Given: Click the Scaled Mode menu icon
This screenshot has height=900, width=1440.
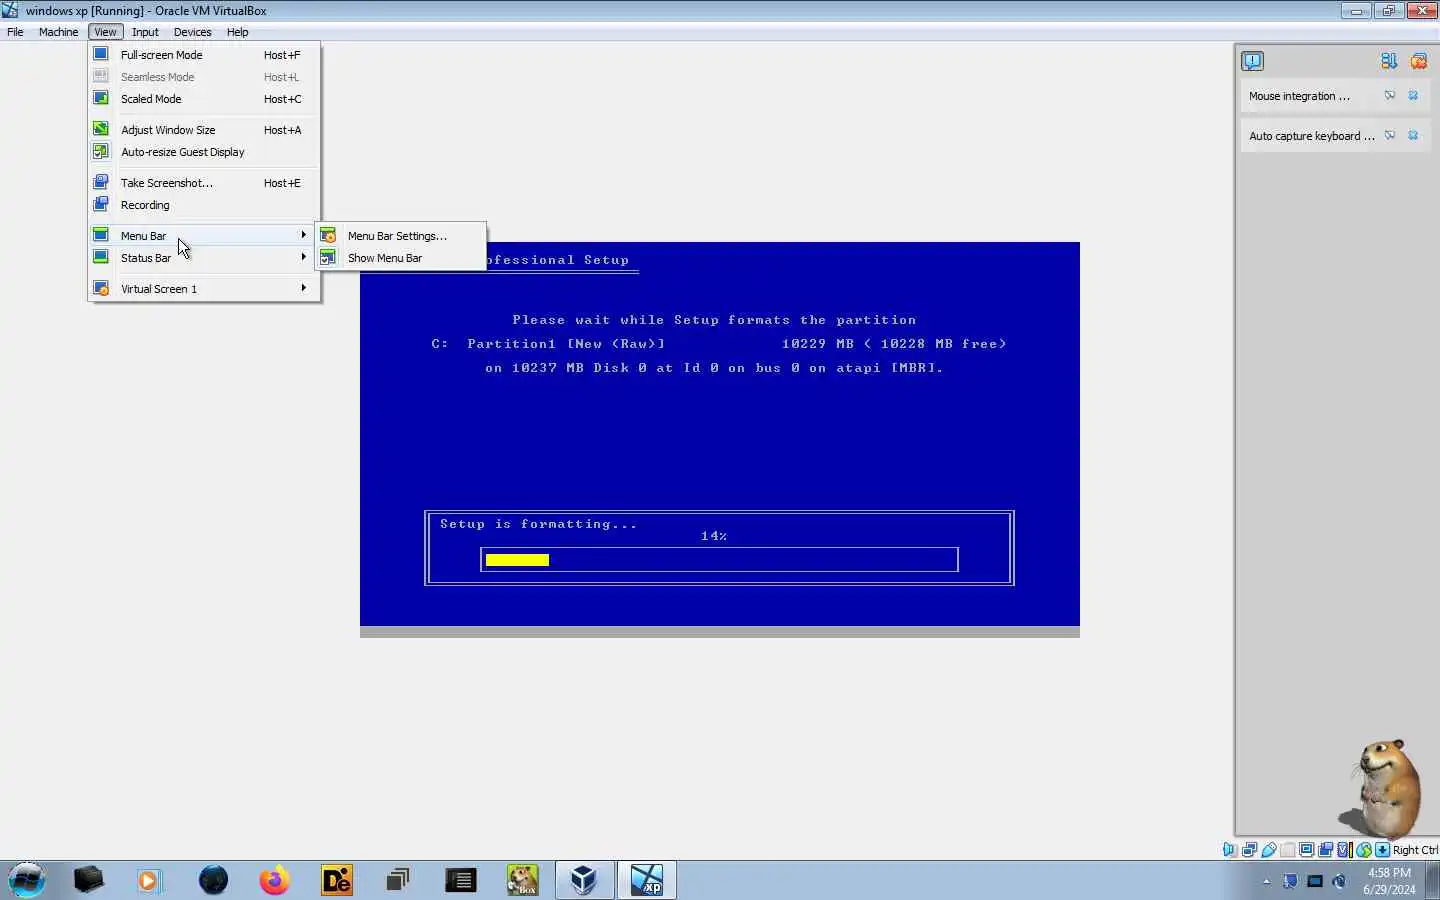Looking at the screenshot, I should [101, 98].
